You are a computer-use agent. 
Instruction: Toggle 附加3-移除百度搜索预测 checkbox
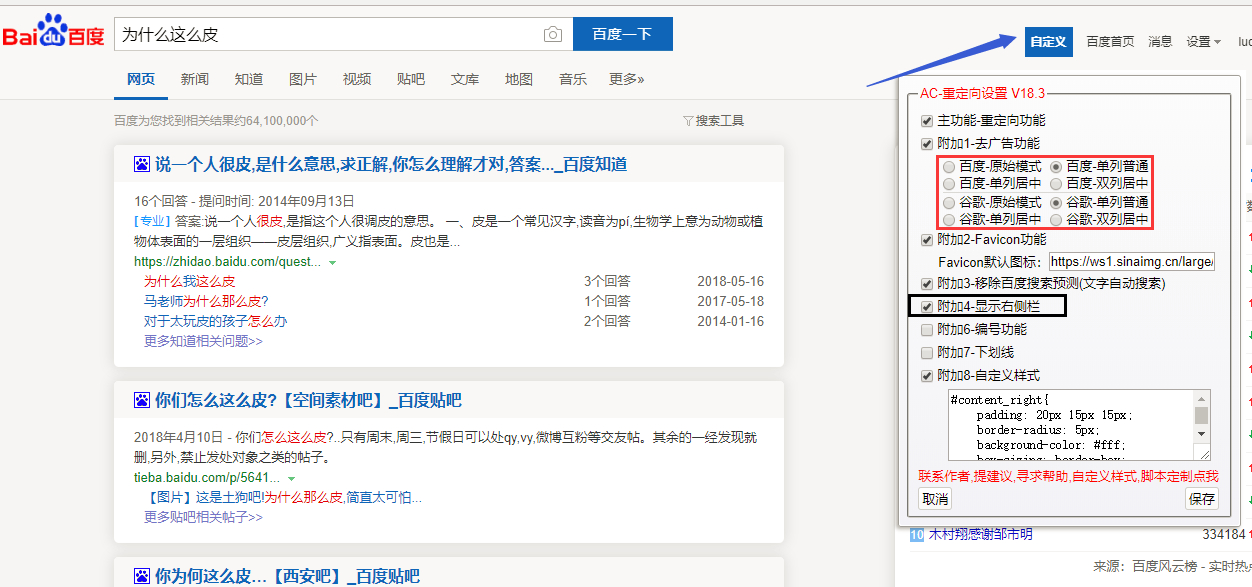(926, 283)
